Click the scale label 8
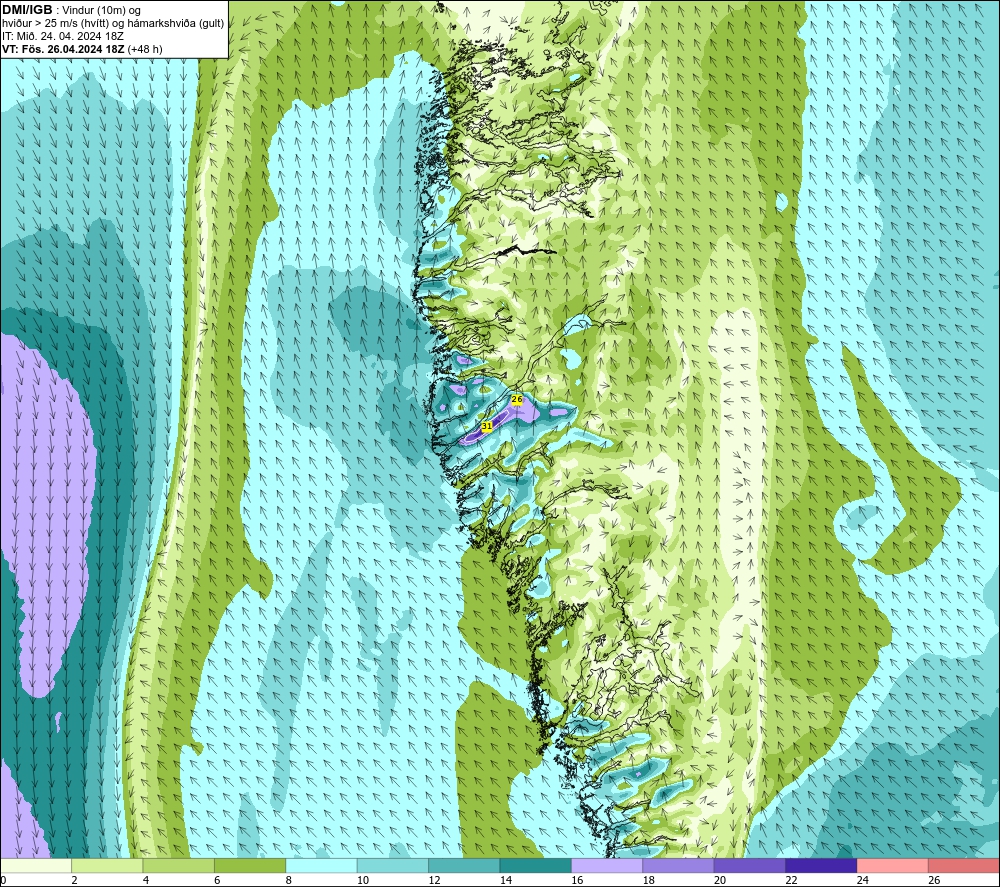This screenshot has height=887, width=1000. click(289, 880)
